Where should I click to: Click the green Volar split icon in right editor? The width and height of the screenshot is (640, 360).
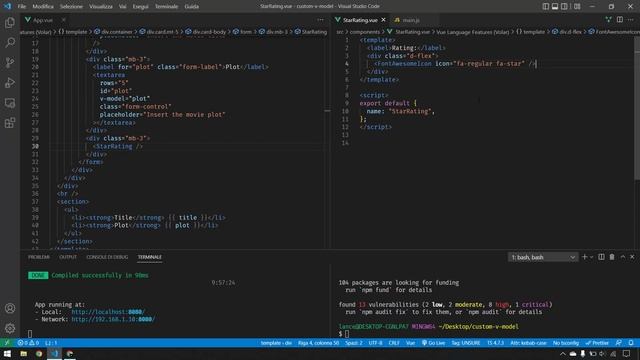(x=609, y=20)
